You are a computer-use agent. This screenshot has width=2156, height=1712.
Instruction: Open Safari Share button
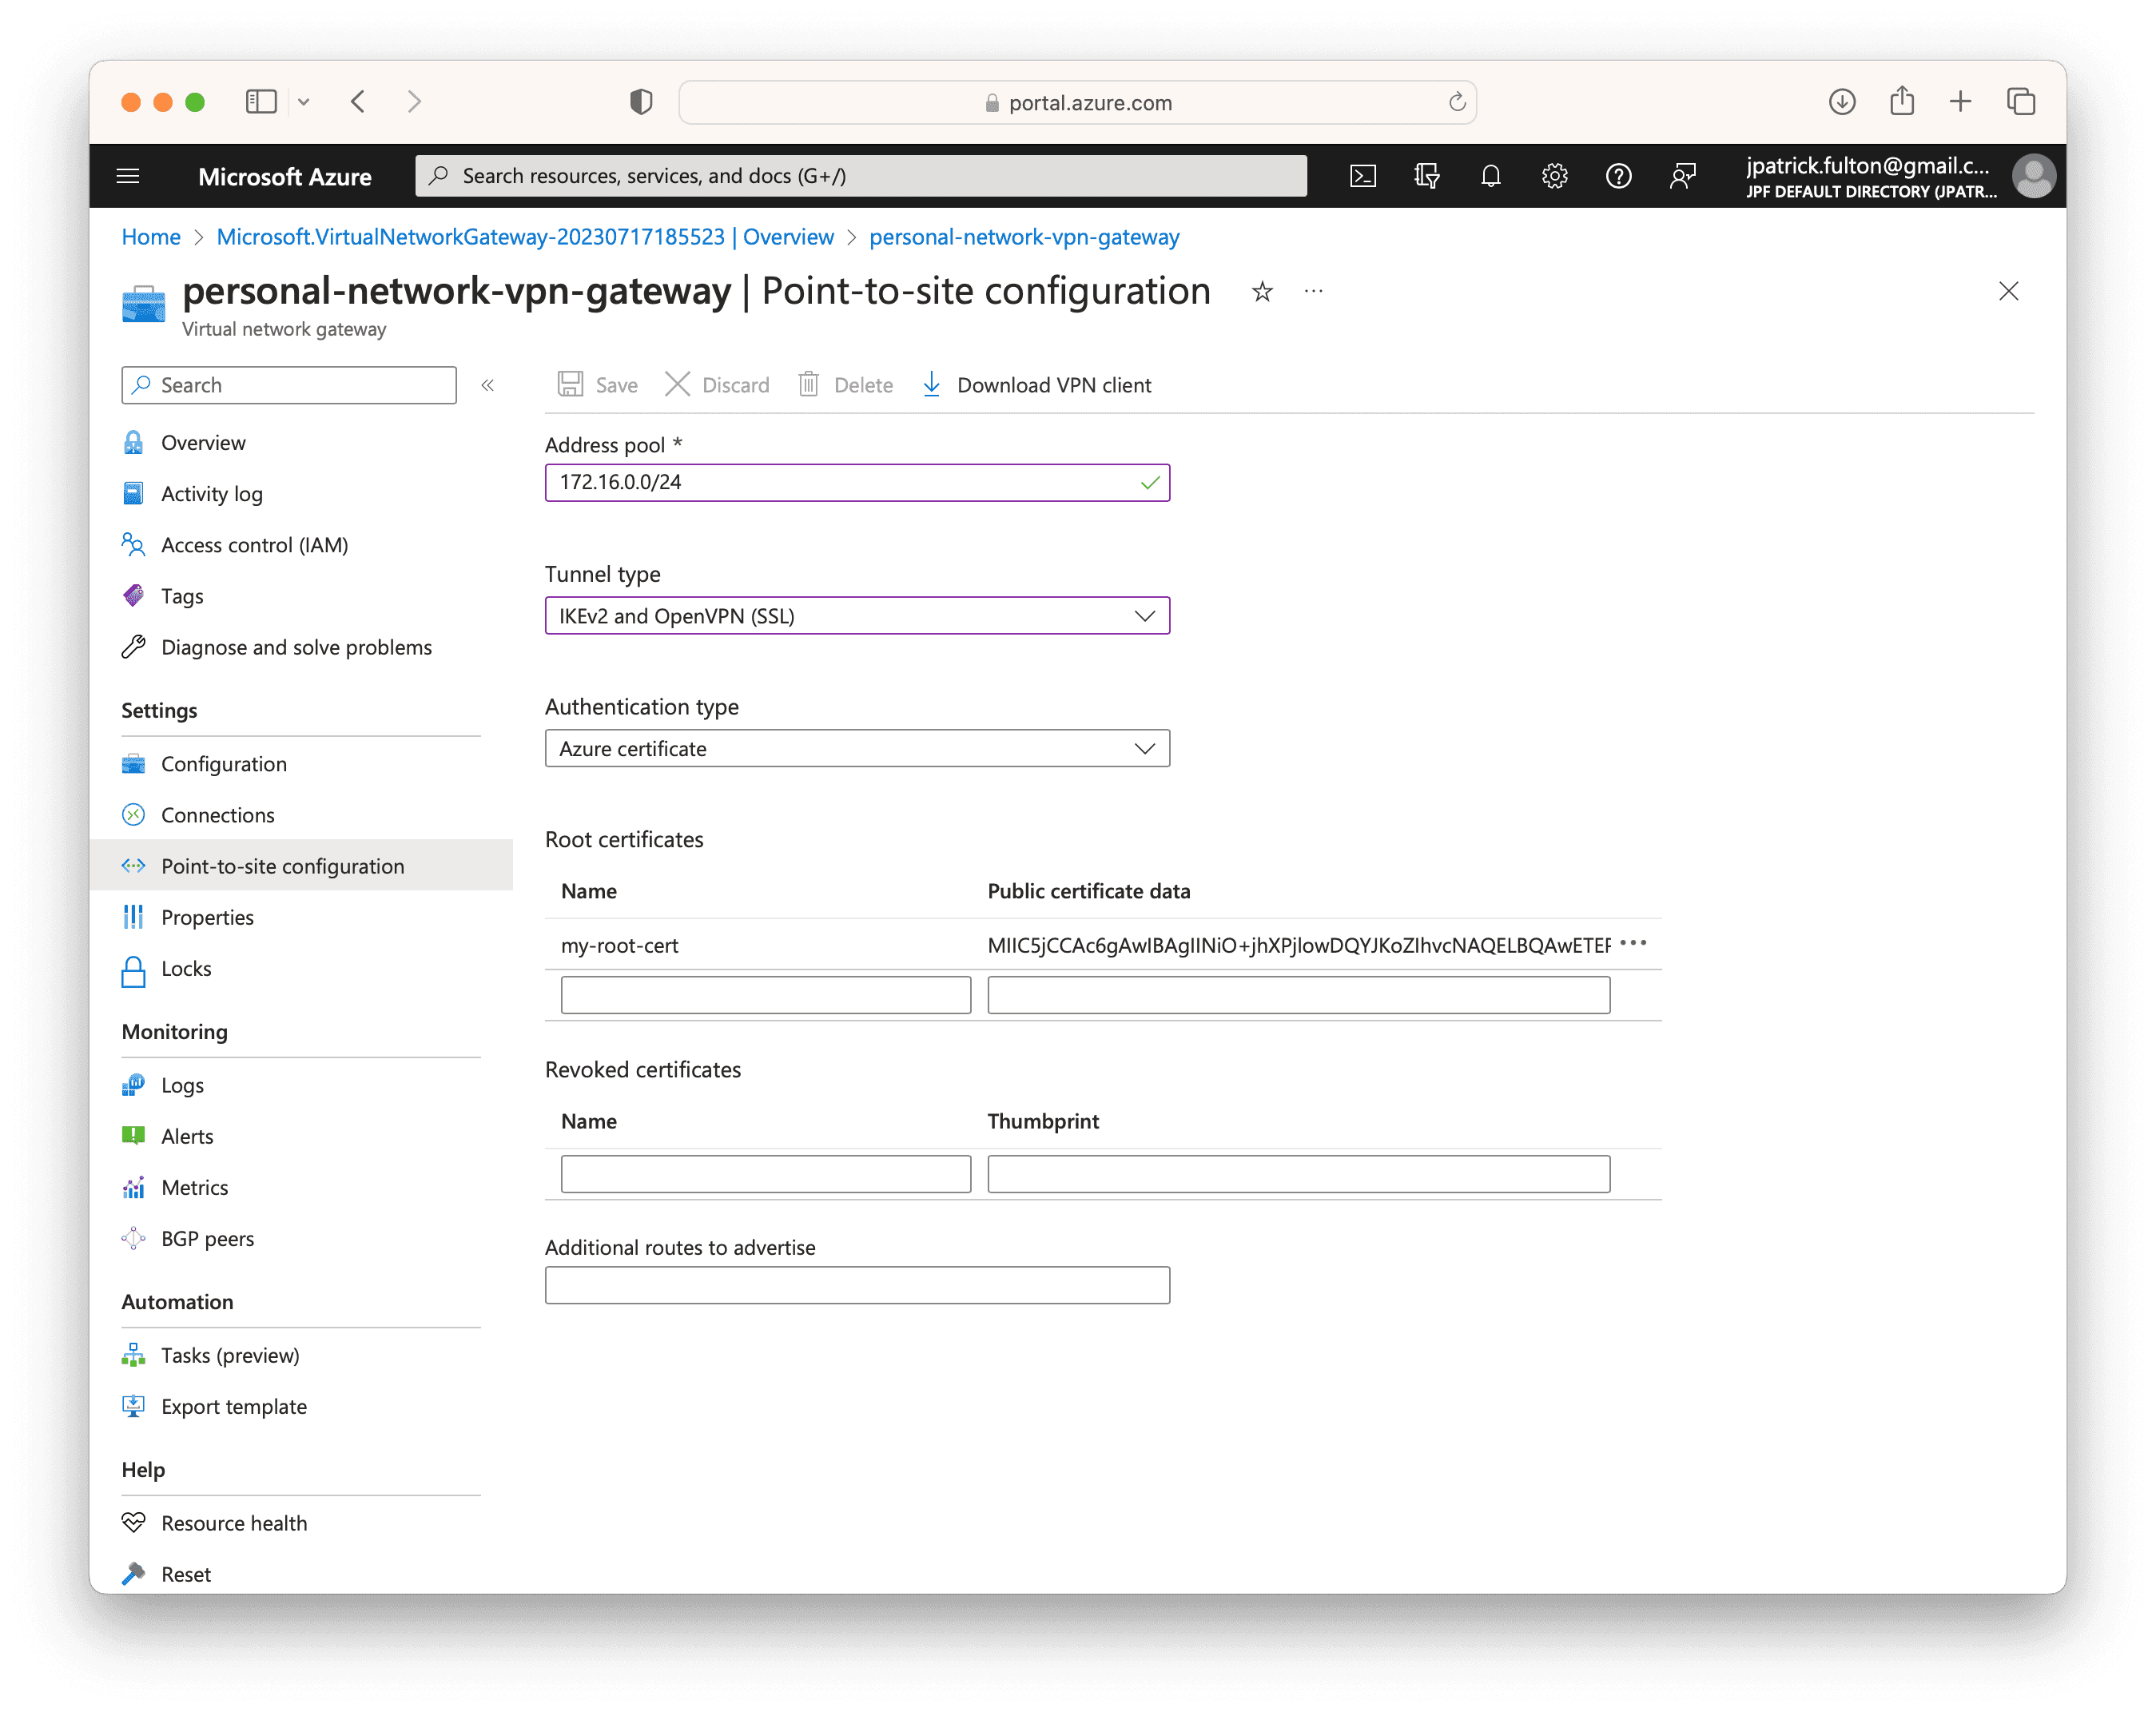point(1901,101)
